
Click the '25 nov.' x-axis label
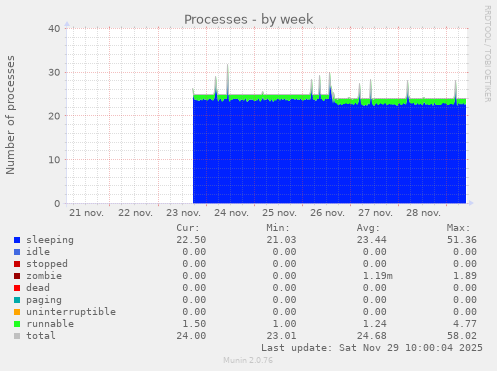279,213
